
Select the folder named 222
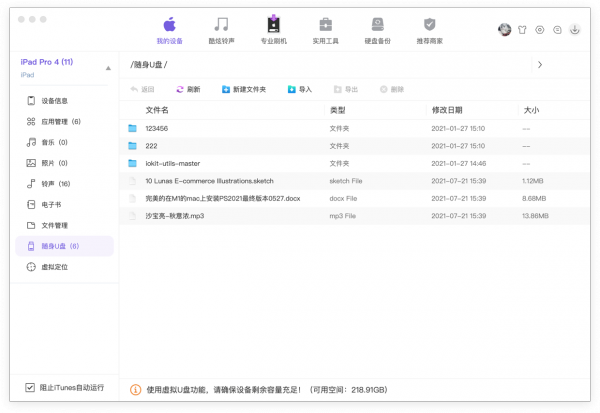(354, 146)
